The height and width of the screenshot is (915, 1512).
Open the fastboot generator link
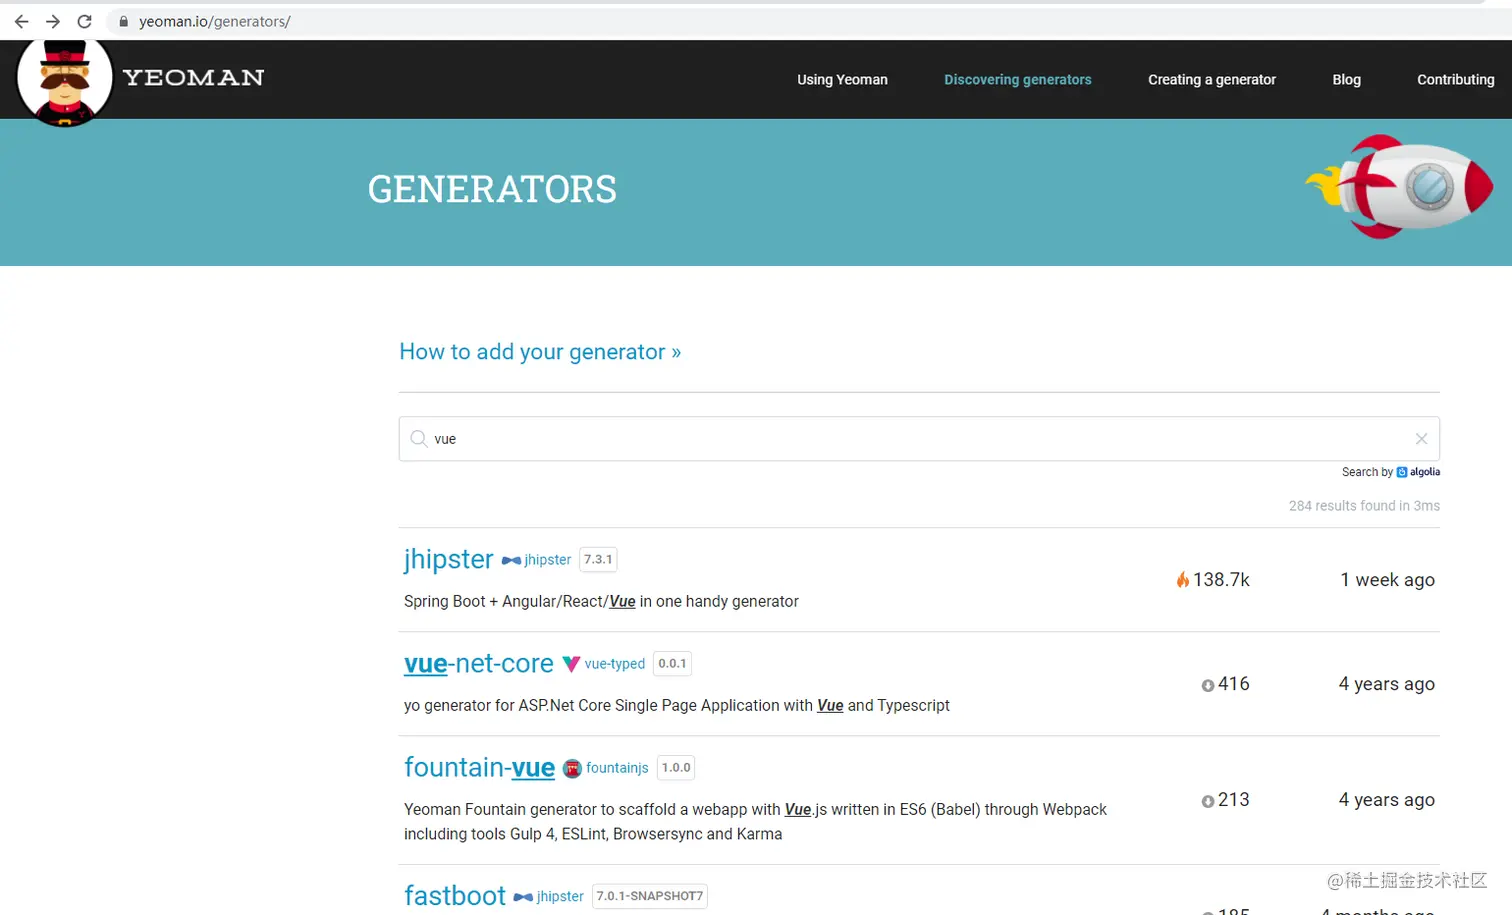click(x=455, y=896)
